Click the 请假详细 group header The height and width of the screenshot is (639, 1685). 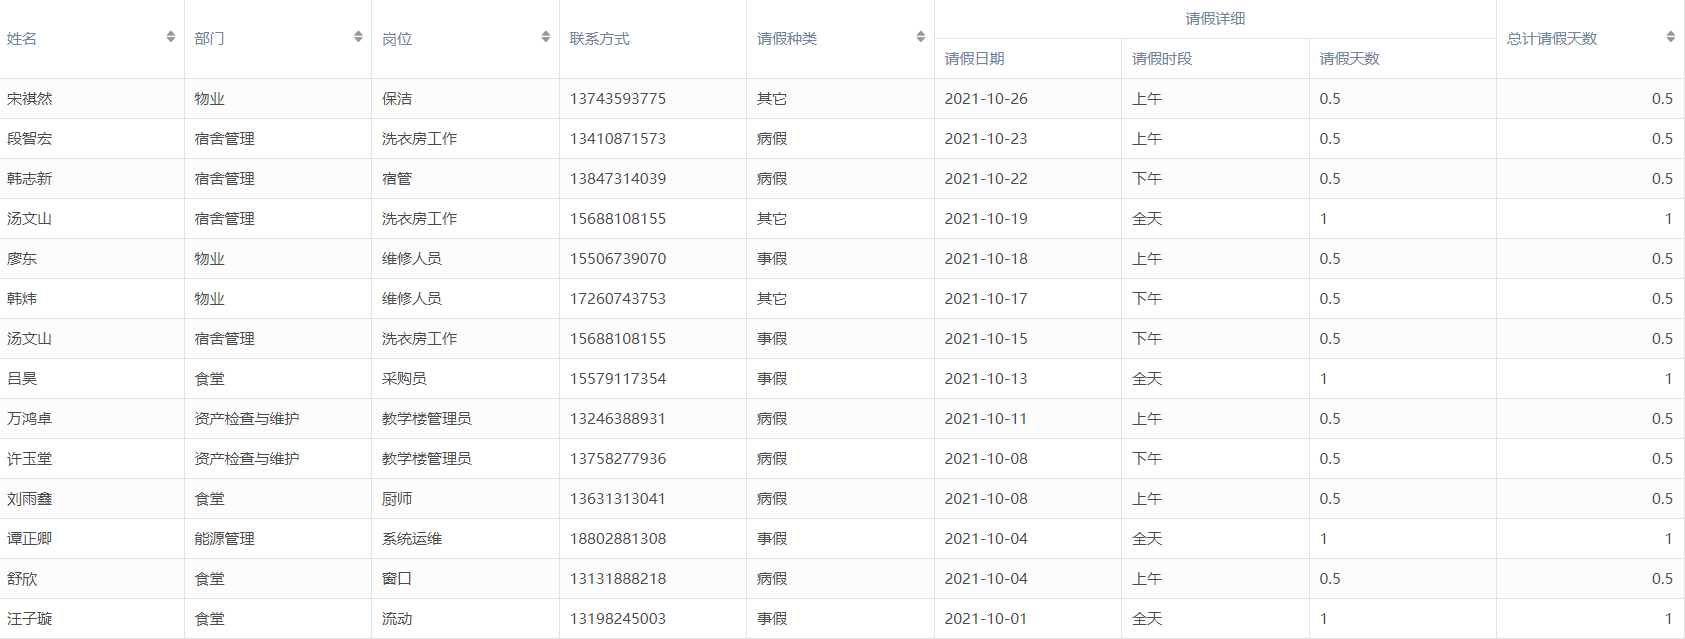click(x=1215, y=19)
